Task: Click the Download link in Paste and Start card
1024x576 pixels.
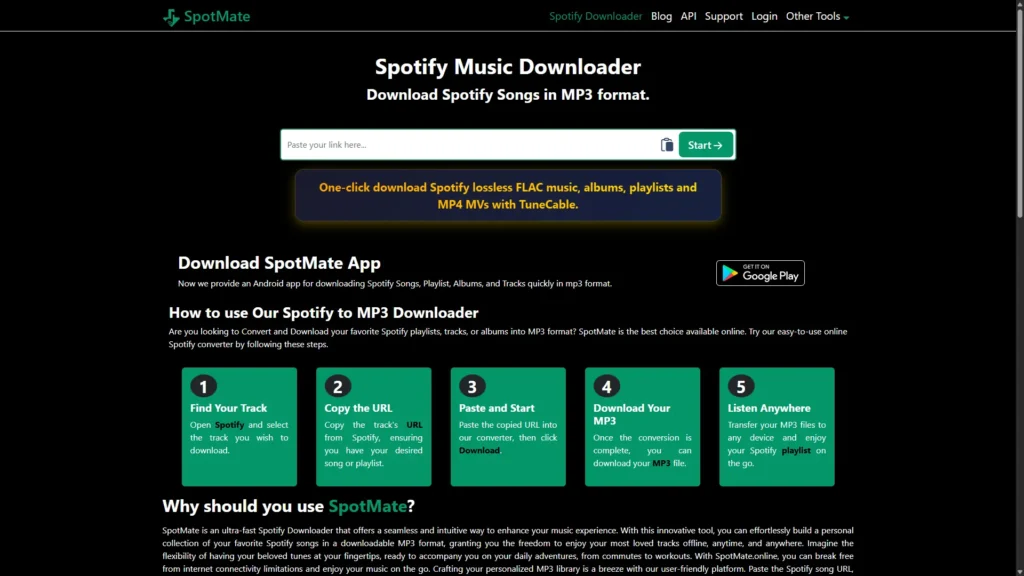Action: point(479,451)
